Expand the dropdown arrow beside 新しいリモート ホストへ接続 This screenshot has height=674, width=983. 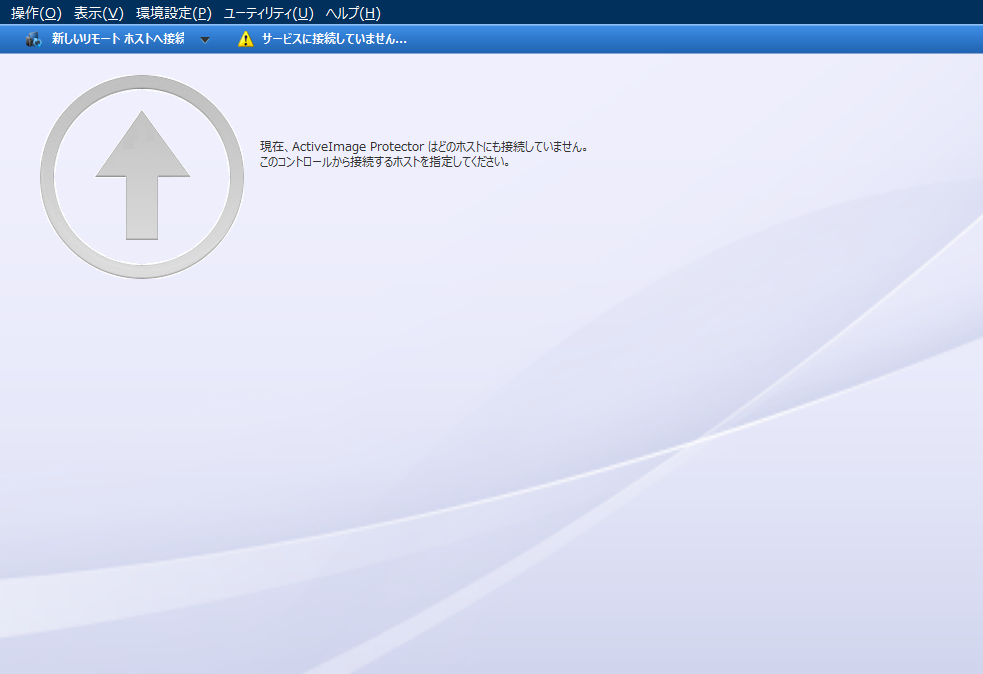coord(205,40)
